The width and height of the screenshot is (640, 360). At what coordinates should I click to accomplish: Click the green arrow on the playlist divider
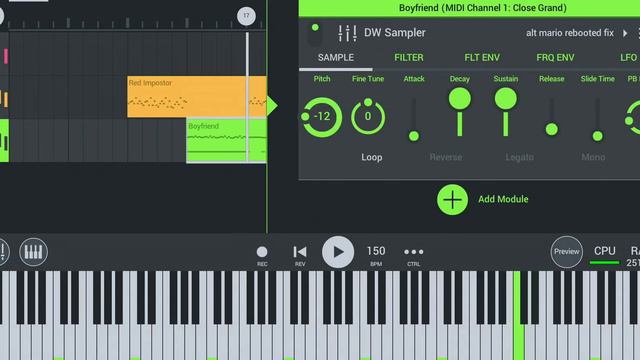(272, 106)
